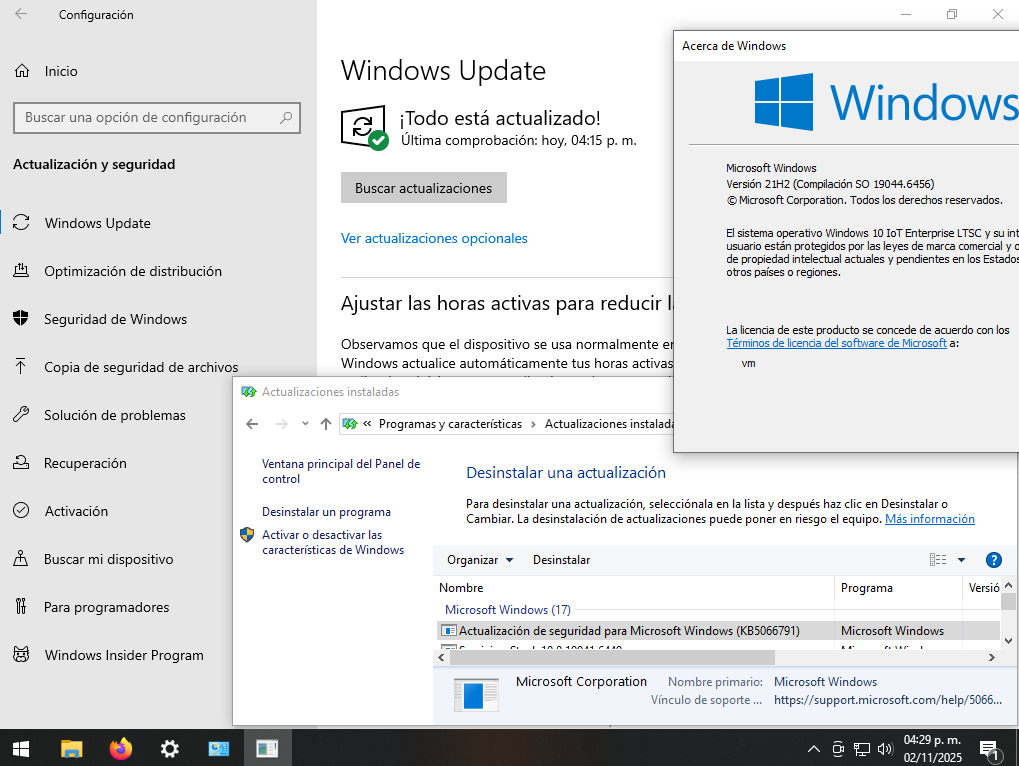This screenshot has width=1019, height=766.
Task: Open Copia de seguridad de archivos
Action: (x=141, y=367)
